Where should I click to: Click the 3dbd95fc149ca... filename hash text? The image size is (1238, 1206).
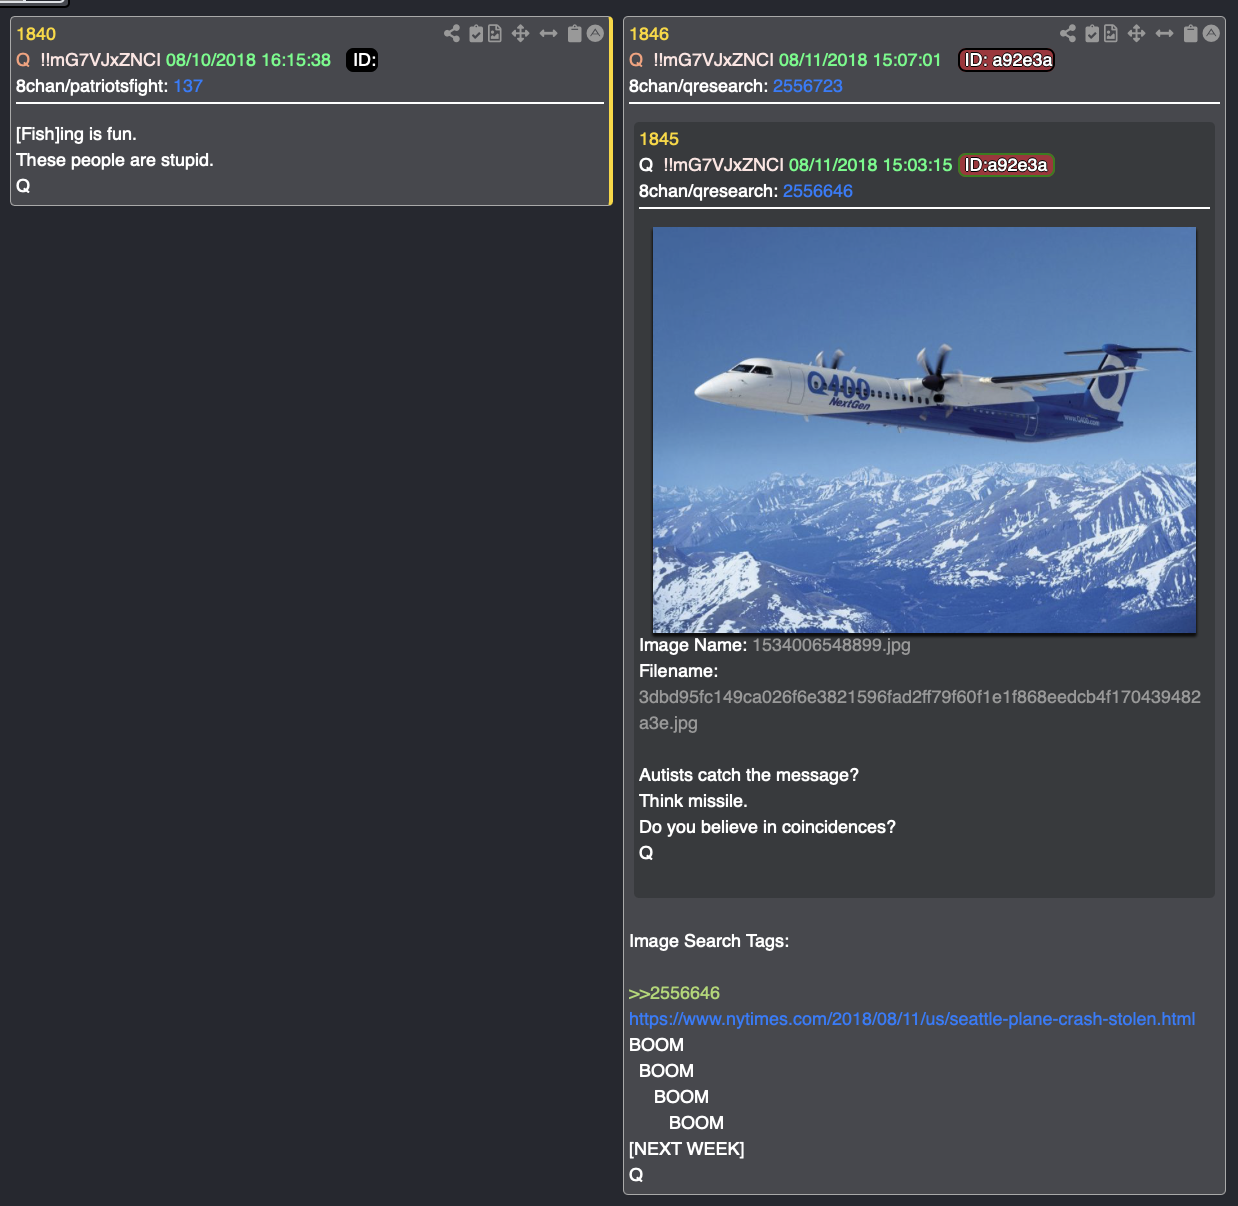point(920,710)
